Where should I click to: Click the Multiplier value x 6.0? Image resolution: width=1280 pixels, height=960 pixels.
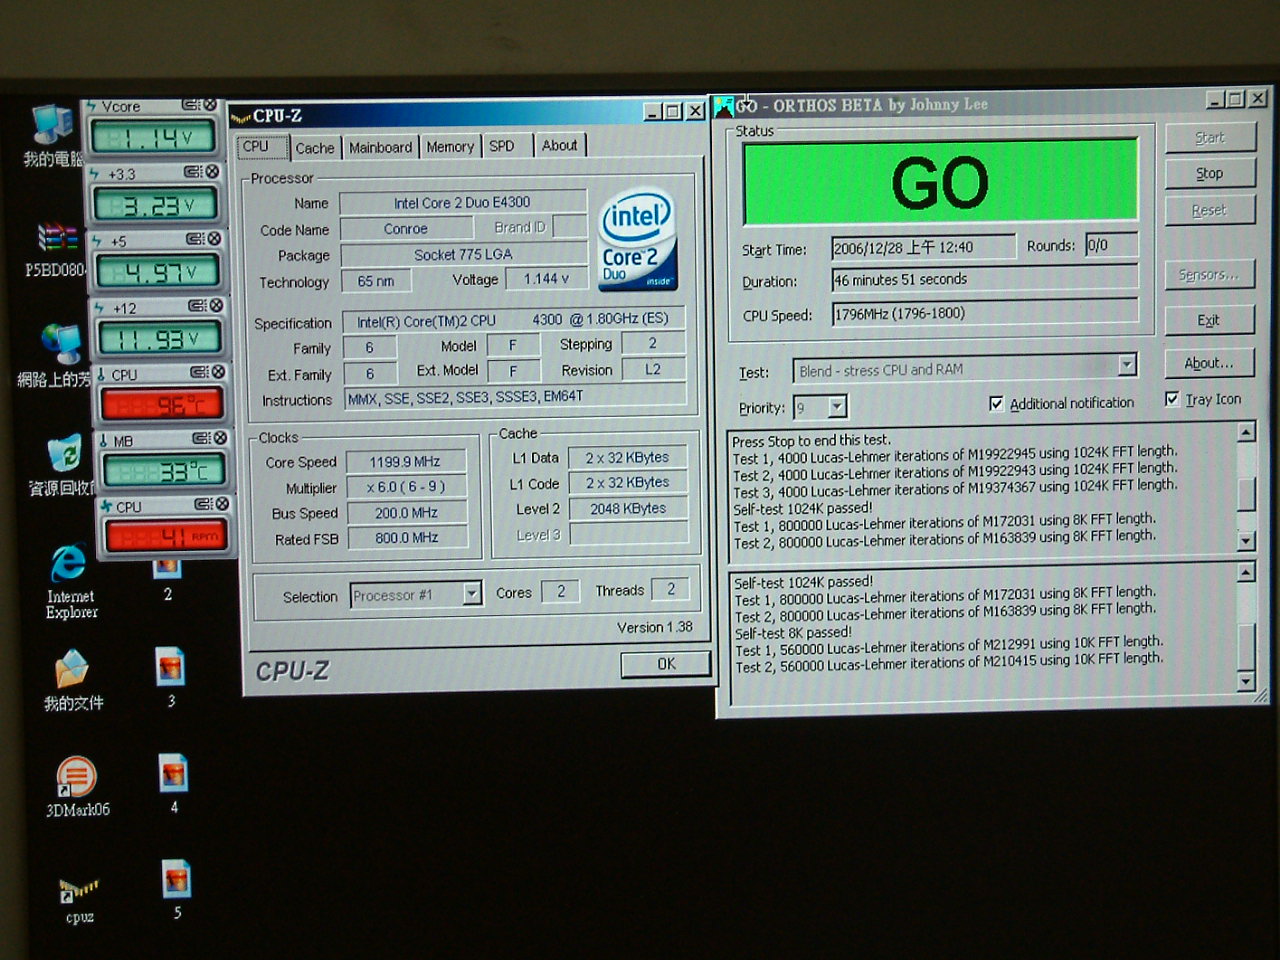[406, 487]
